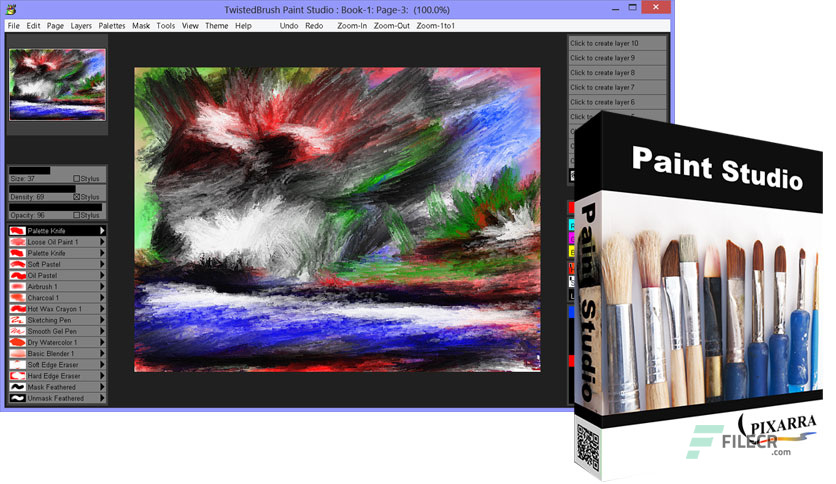The height and width of the screenshot is (484, 836).
Task: Open the arrow beside Hard Edge Eraser
Action: [102, 376]
